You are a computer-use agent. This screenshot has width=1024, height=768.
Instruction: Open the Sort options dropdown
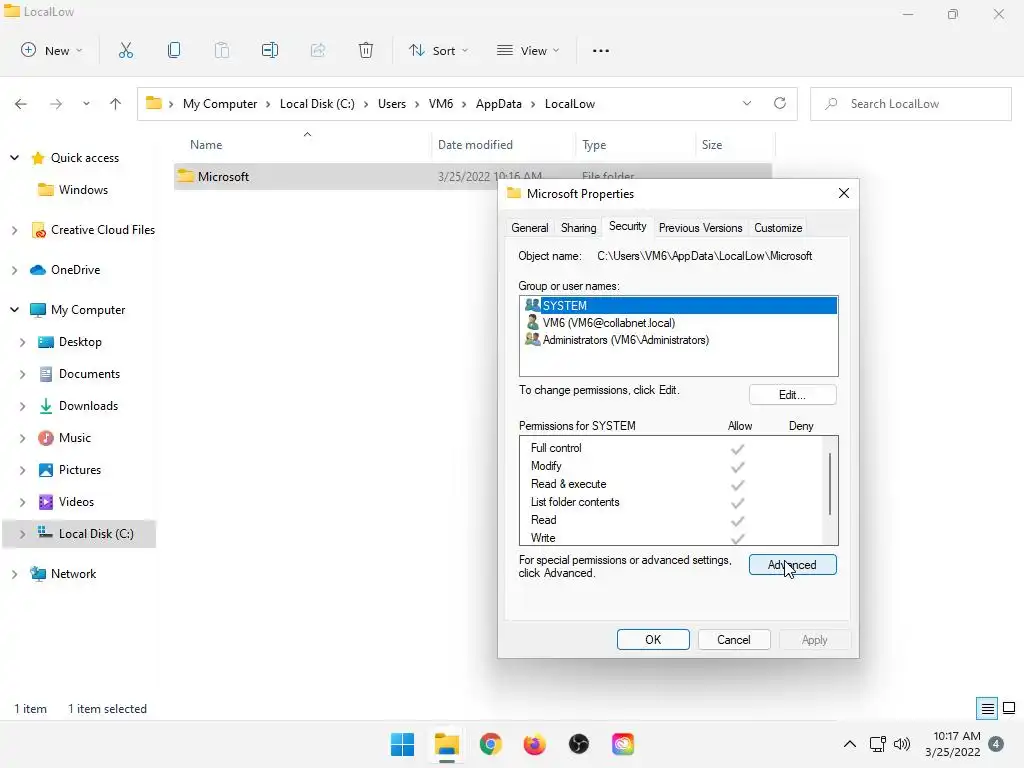tap(438, 50)
